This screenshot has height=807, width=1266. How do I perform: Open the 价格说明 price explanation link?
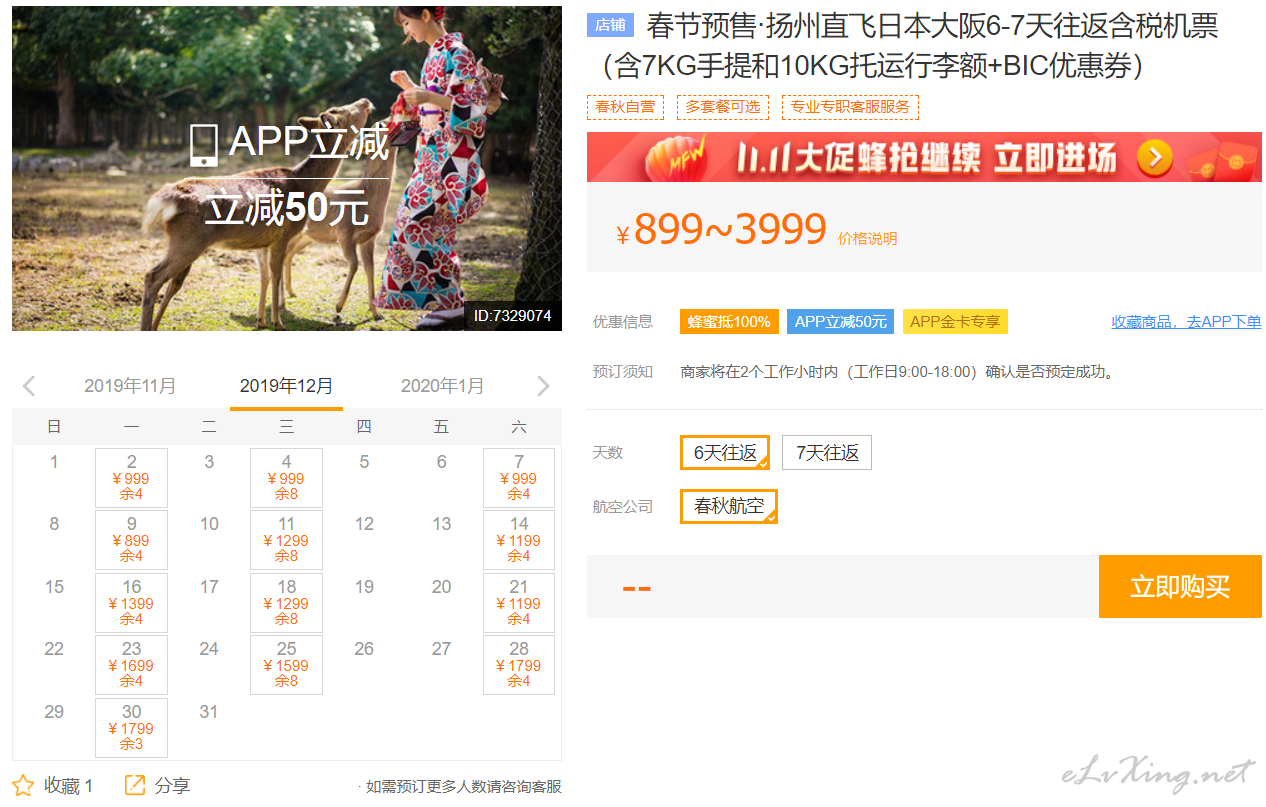tap(867, 239)
